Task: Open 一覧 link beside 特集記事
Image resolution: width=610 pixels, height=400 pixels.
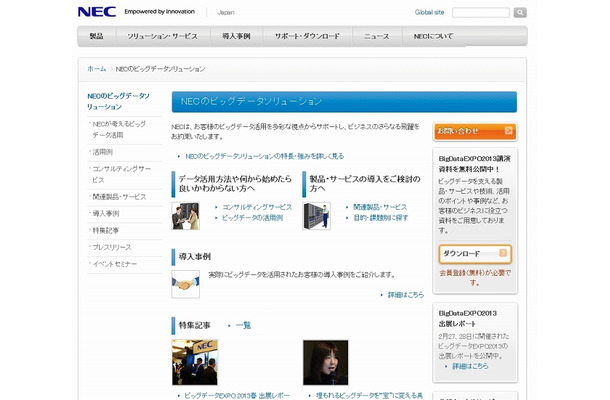Action: (x=243, y=325)
